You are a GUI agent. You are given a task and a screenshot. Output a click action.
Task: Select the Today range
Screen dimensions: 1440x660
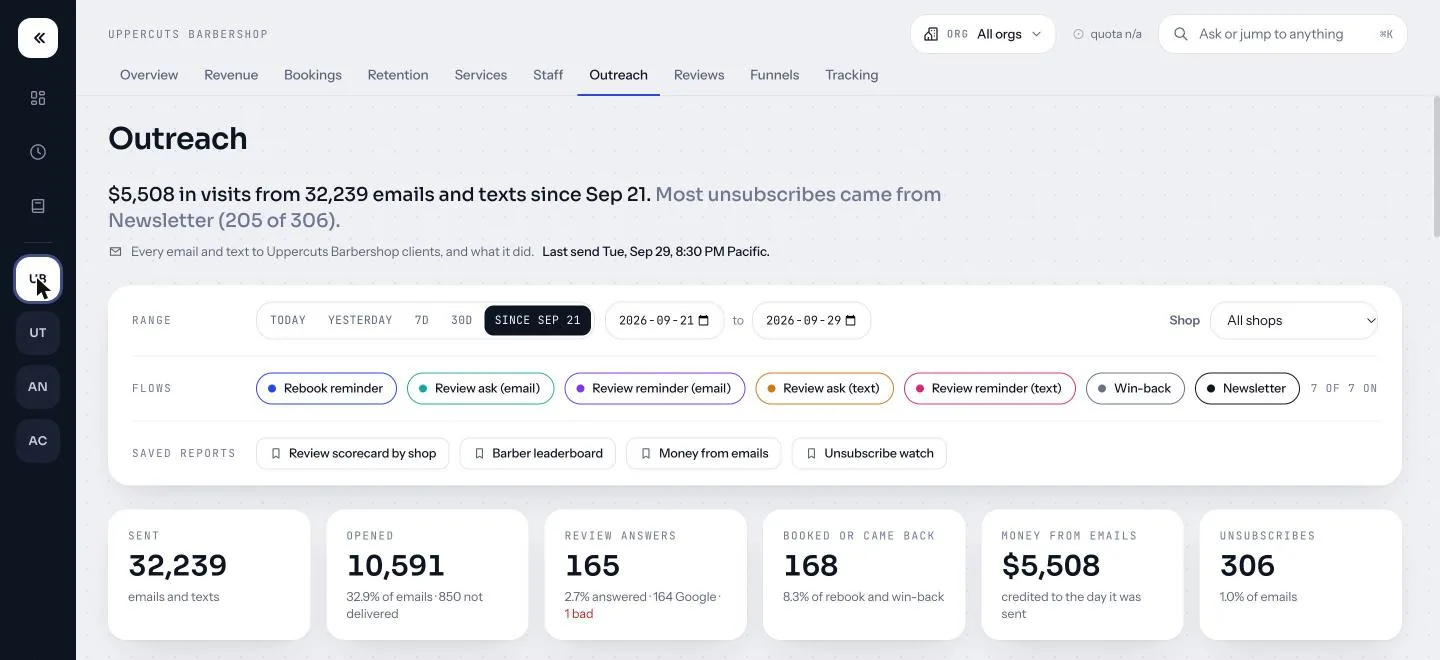(288, 321)
